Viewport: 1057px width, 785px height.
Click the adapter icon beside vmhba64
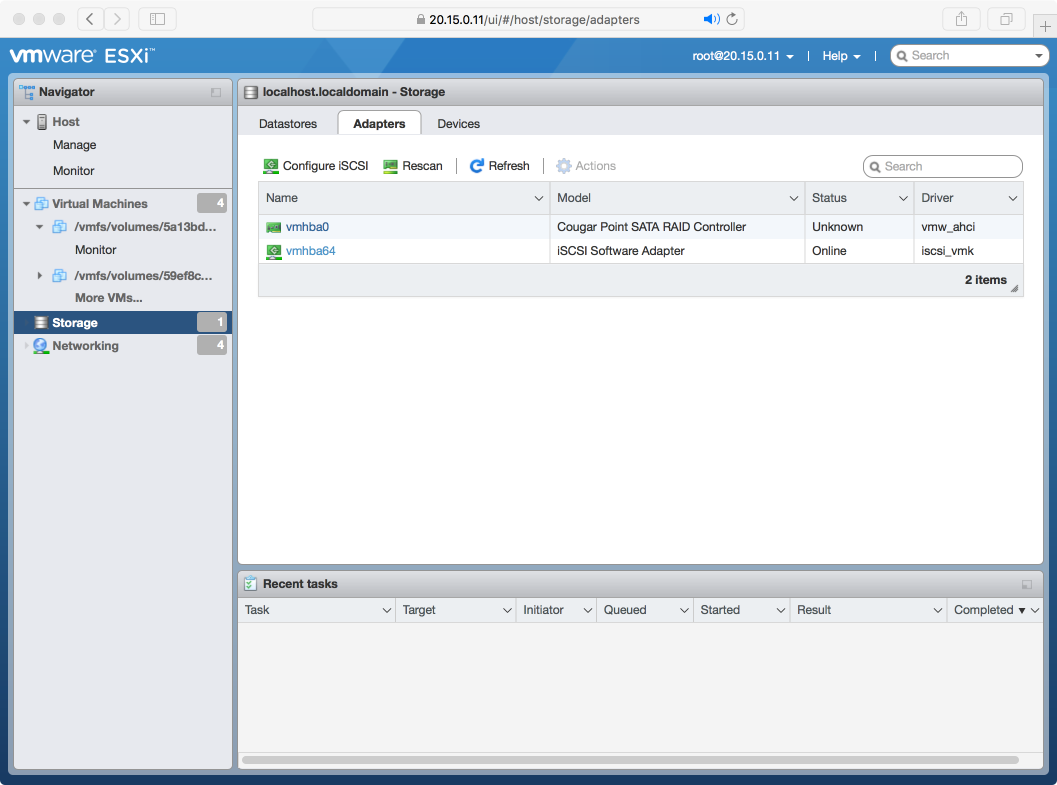coord(273,250)
